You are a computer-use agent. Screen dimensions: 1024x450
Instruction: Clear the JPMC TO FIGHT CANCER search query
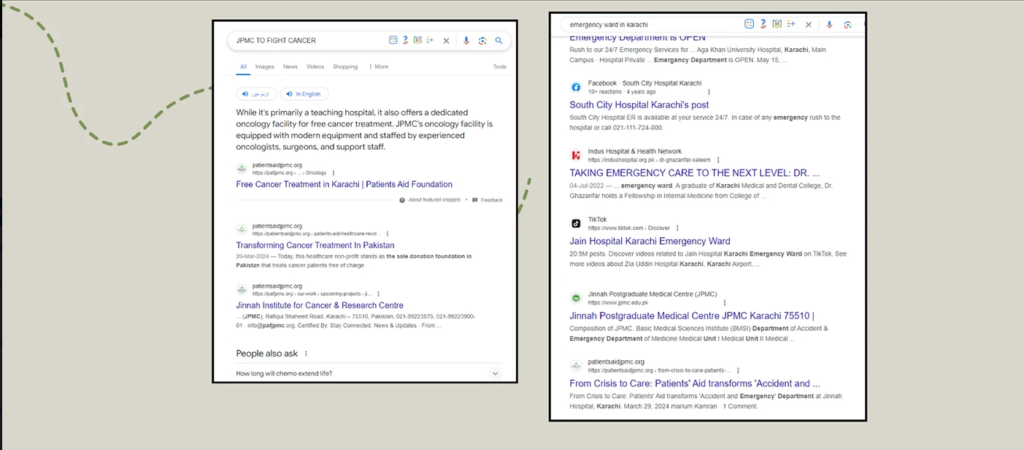446,40
